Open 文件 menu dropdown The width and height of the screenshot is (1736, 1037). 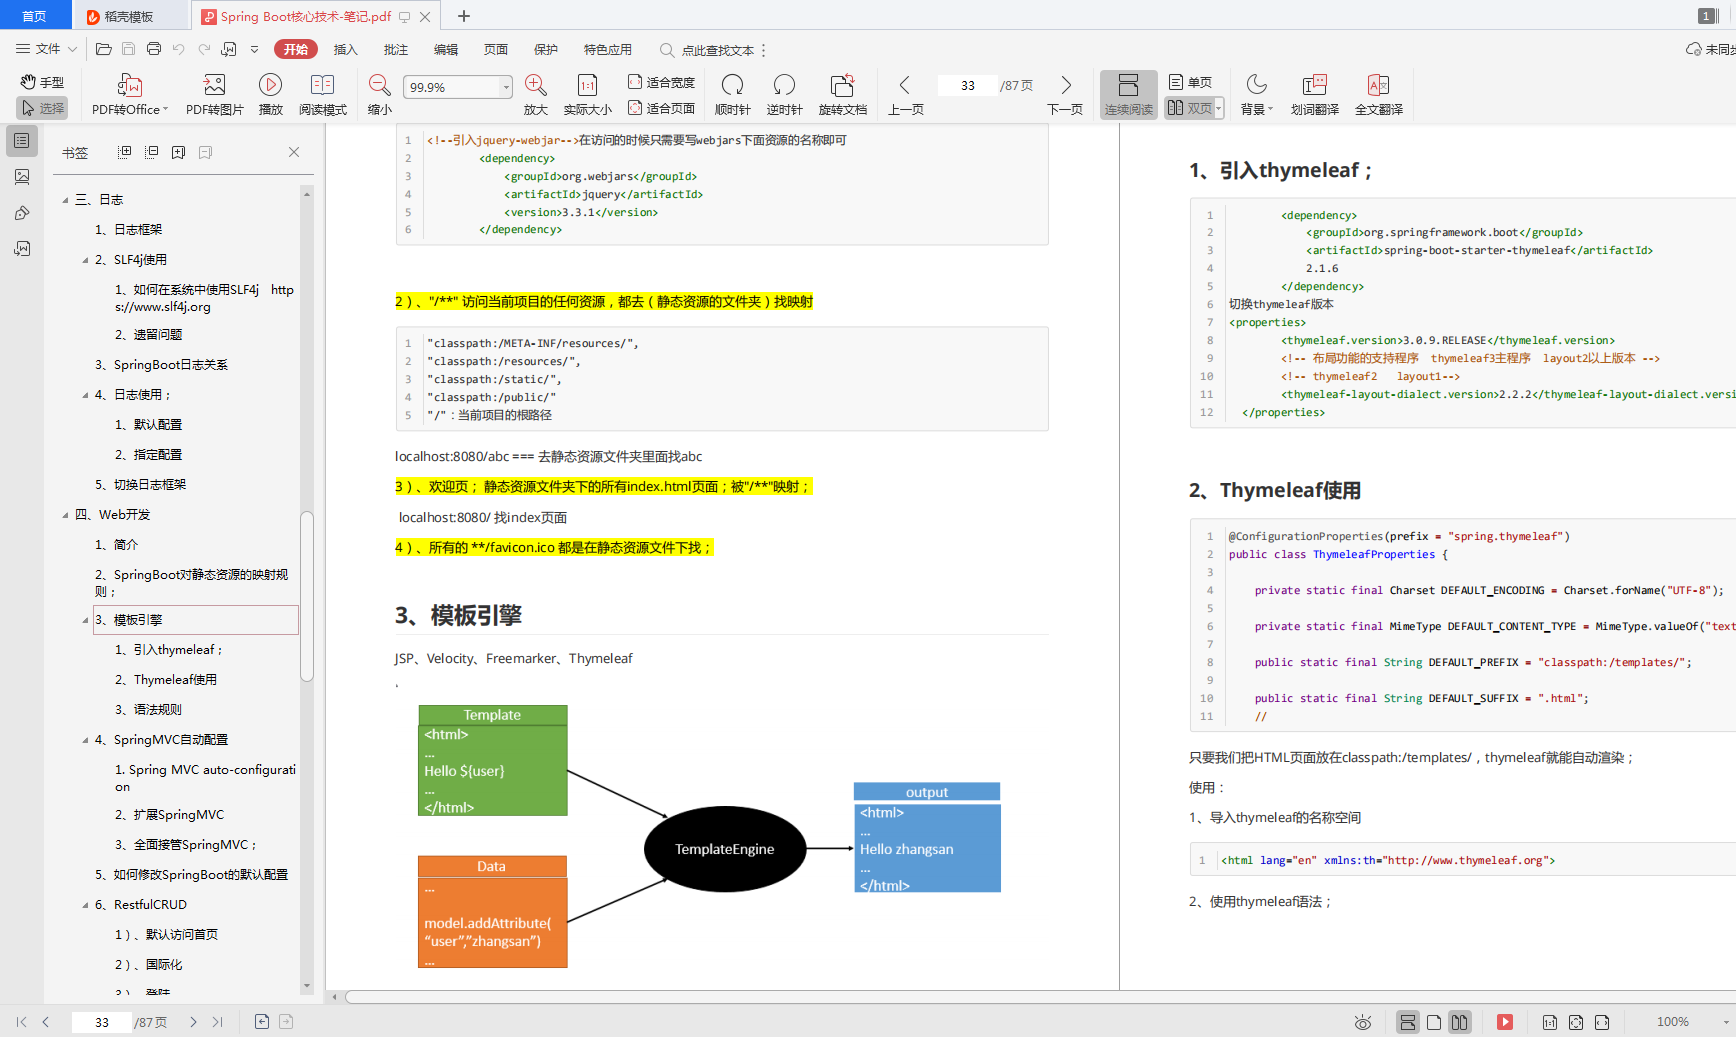(47, 49)
